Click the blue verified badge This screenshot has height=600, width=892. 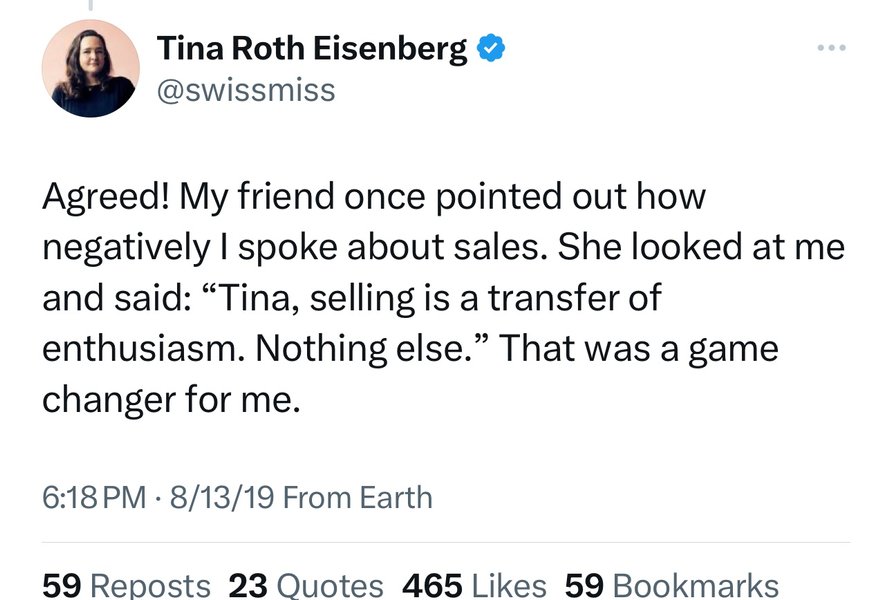click(x=490, y=48)
